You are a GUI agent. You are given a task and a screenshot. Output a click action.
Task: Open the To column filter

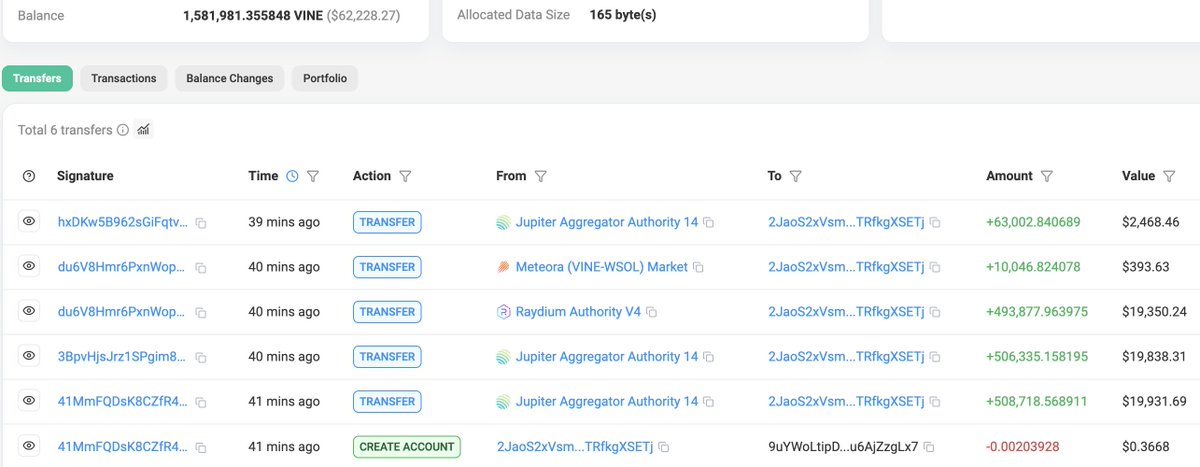click(795, 176)
